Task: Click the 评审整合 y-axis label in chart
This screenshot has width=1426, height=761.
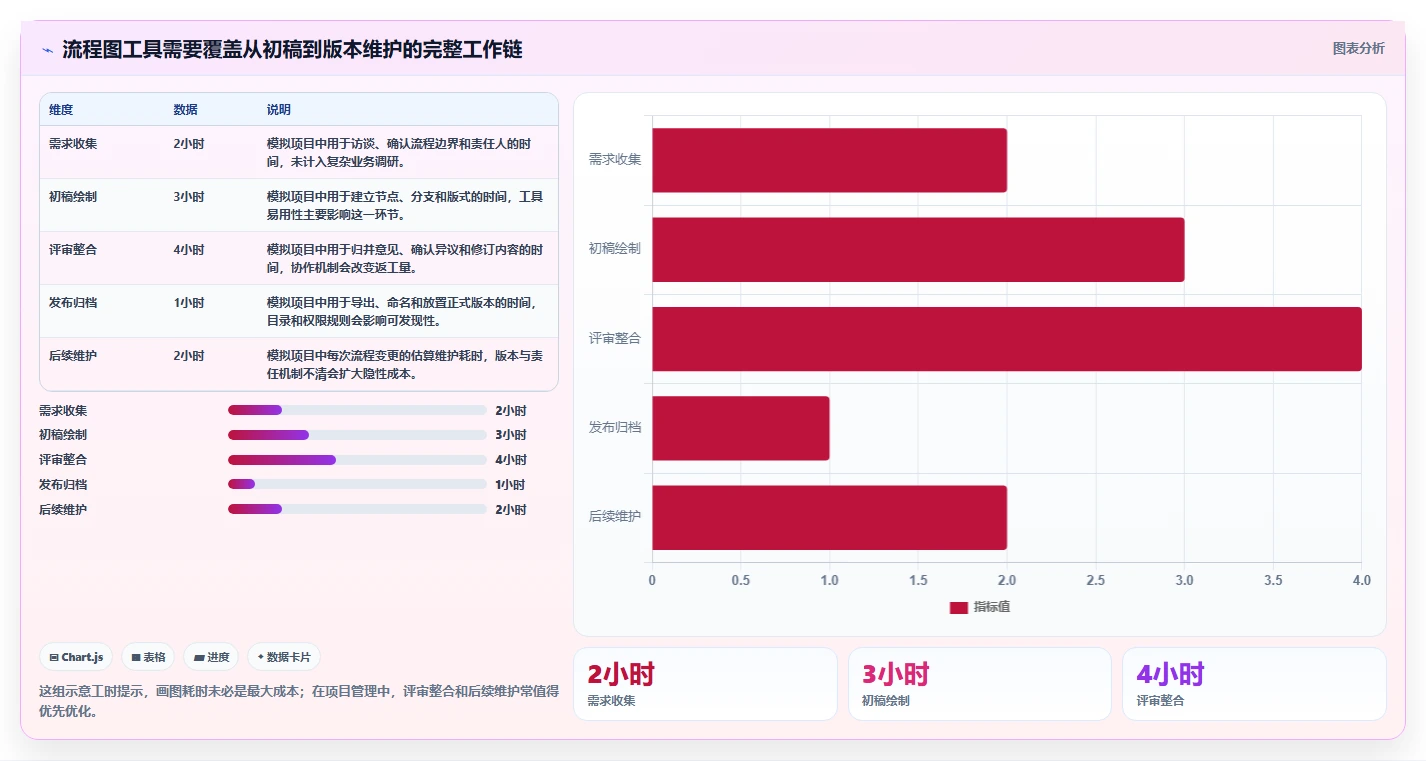Action: click(x=615, y=338)
